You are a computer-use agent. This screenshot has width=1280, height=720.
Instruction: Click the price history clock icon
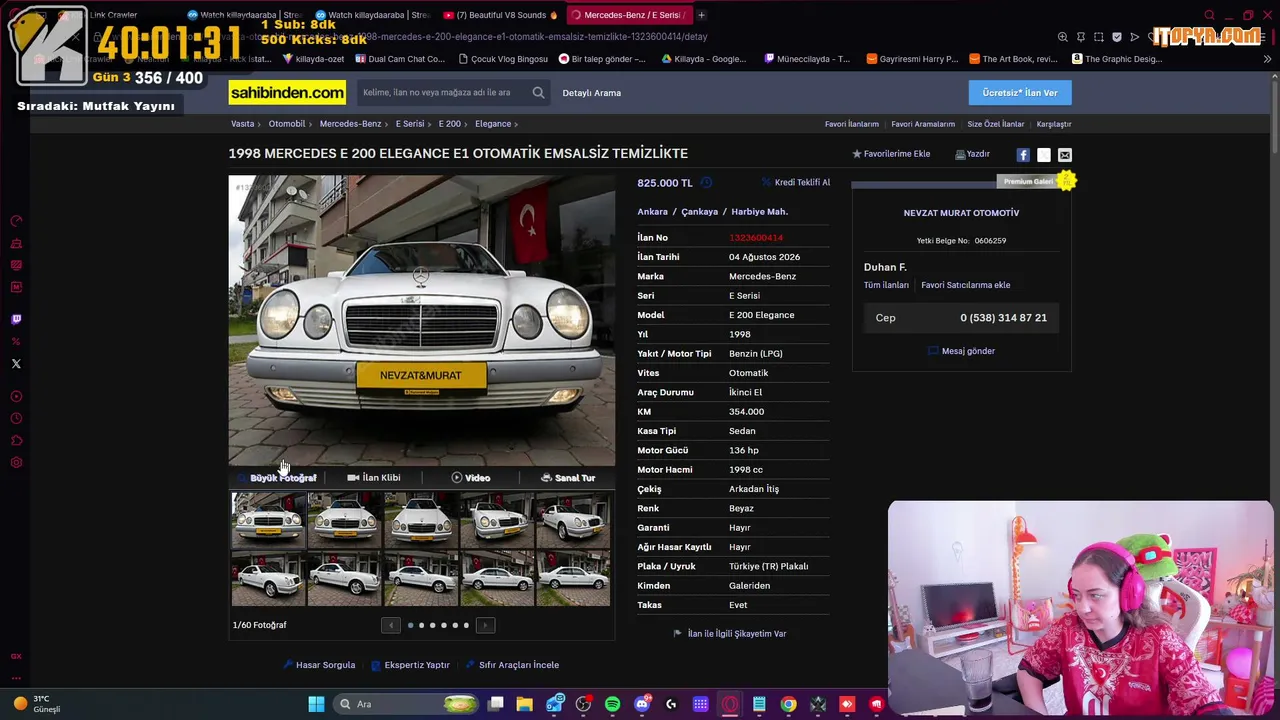pos(706,183)
